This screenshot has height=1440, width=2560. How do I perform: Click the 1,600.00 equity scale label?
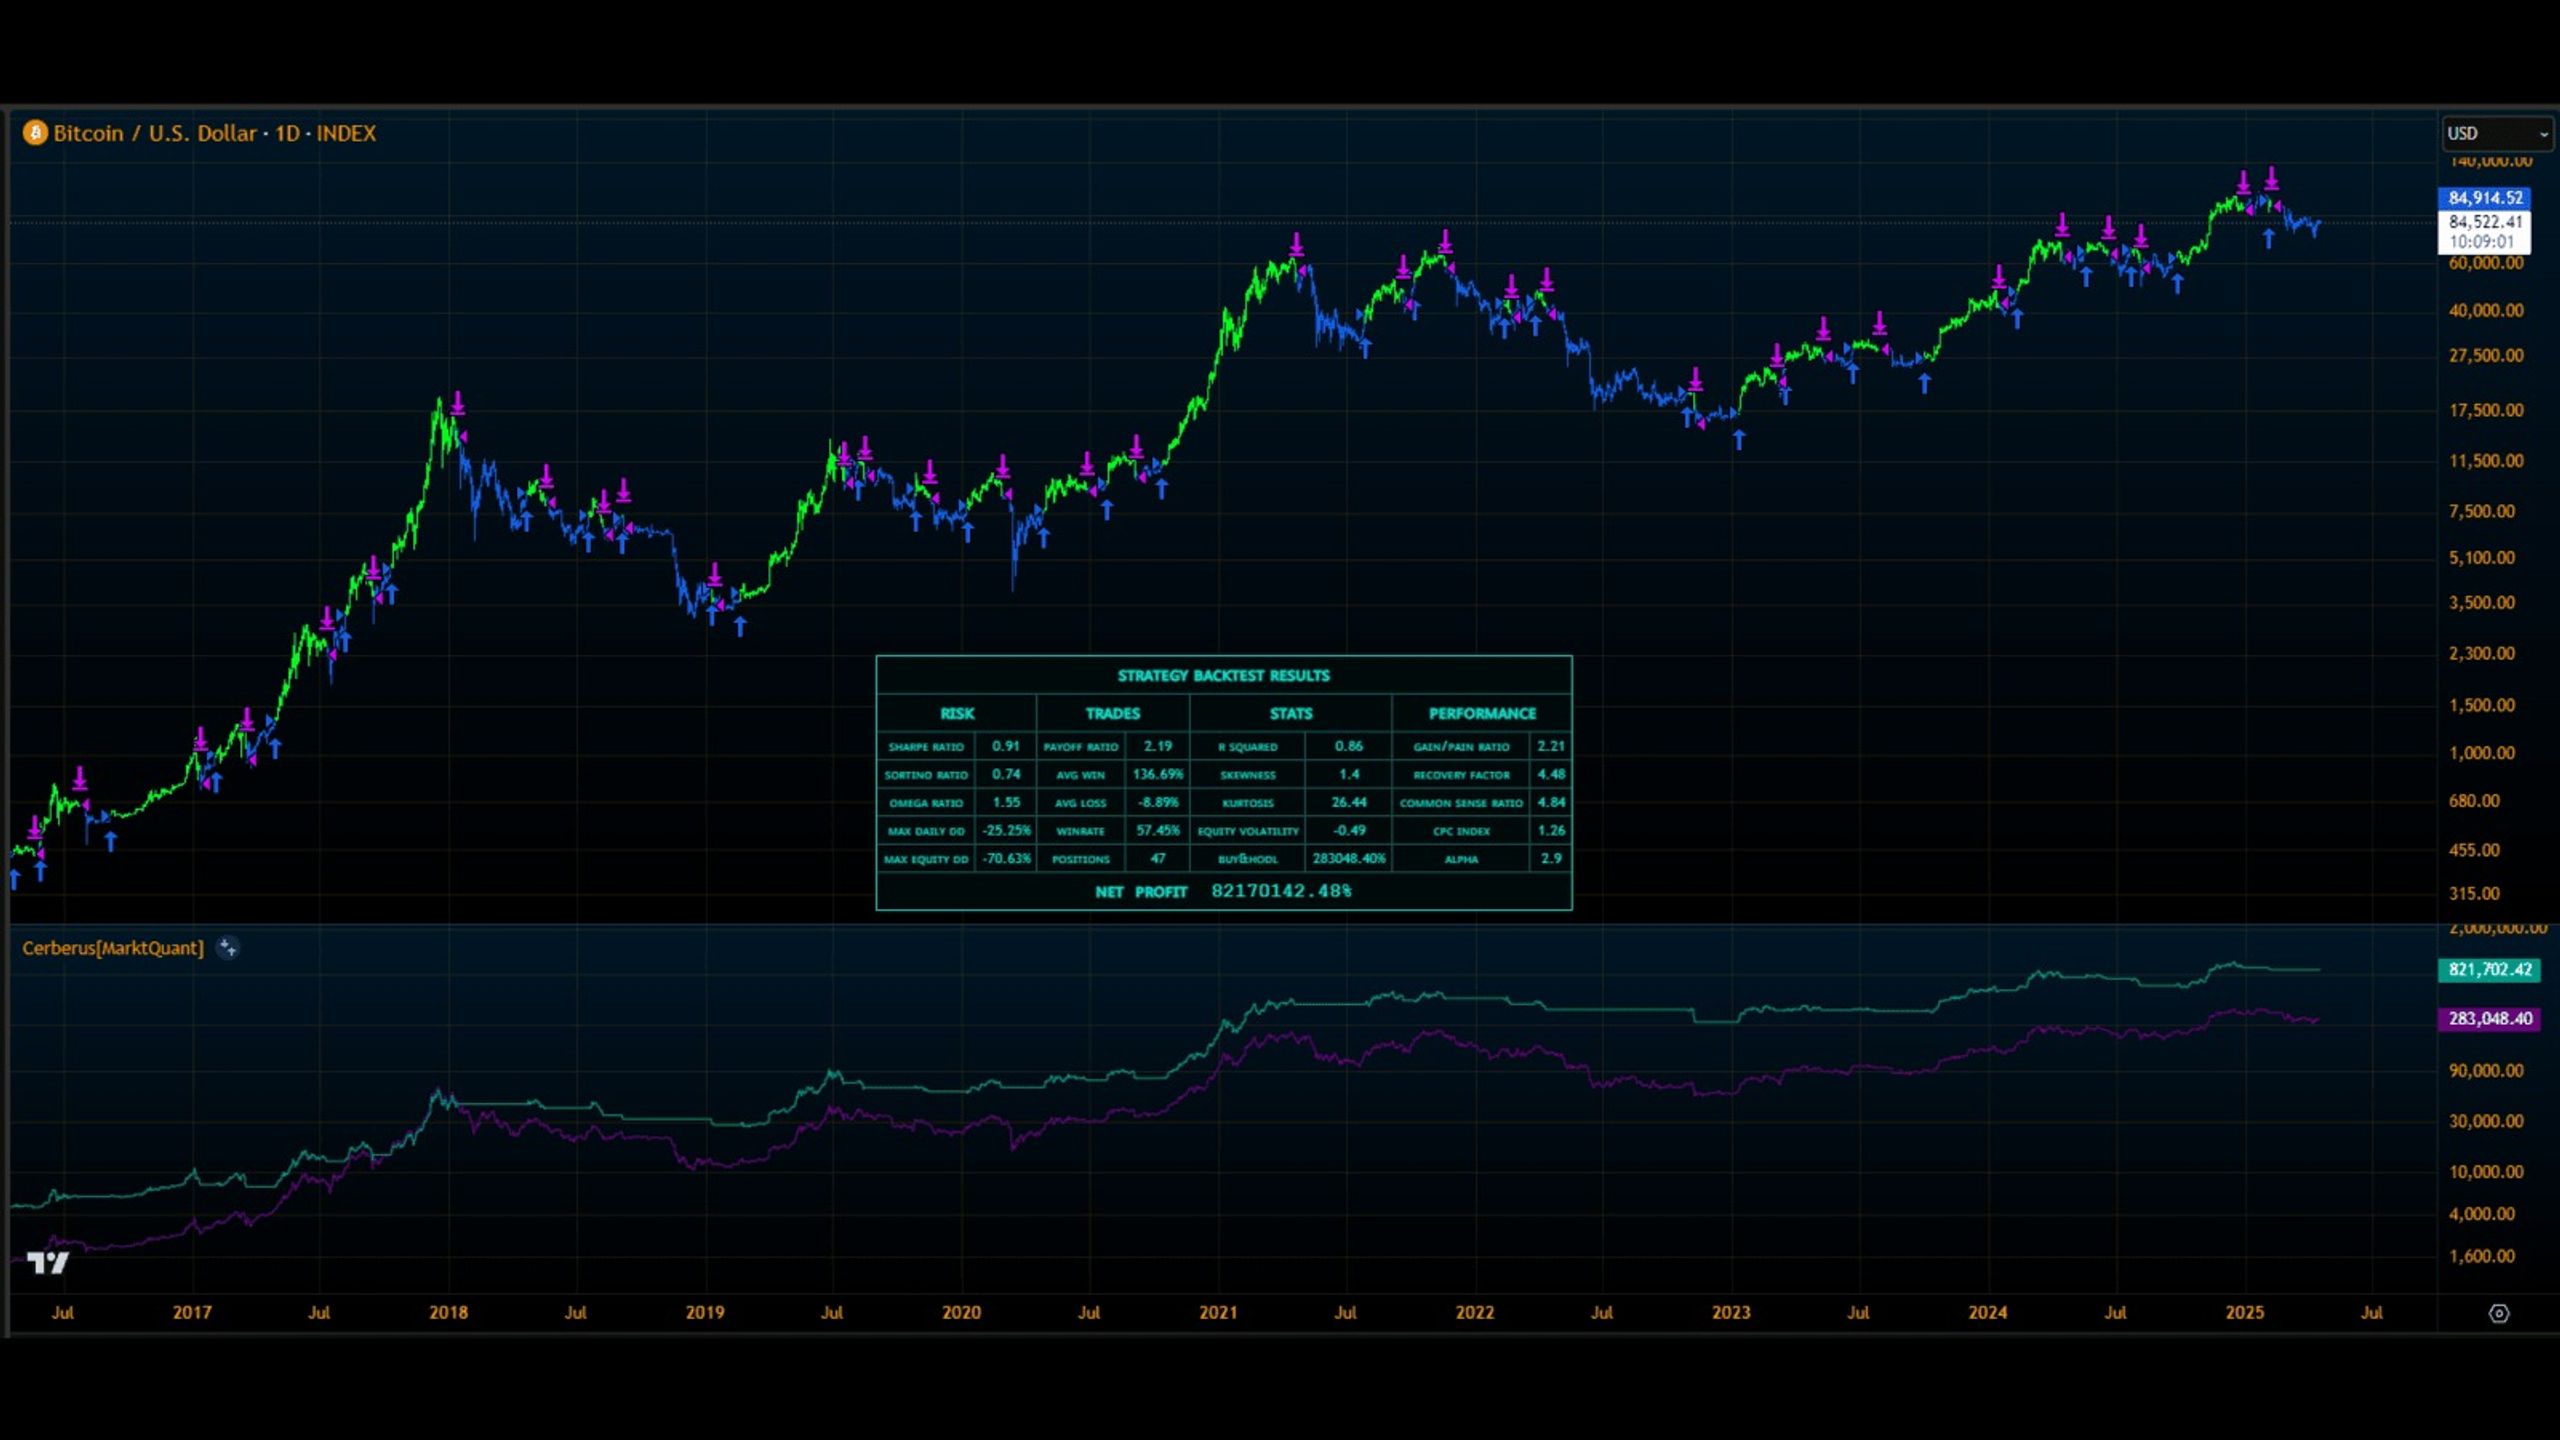2482,1256
